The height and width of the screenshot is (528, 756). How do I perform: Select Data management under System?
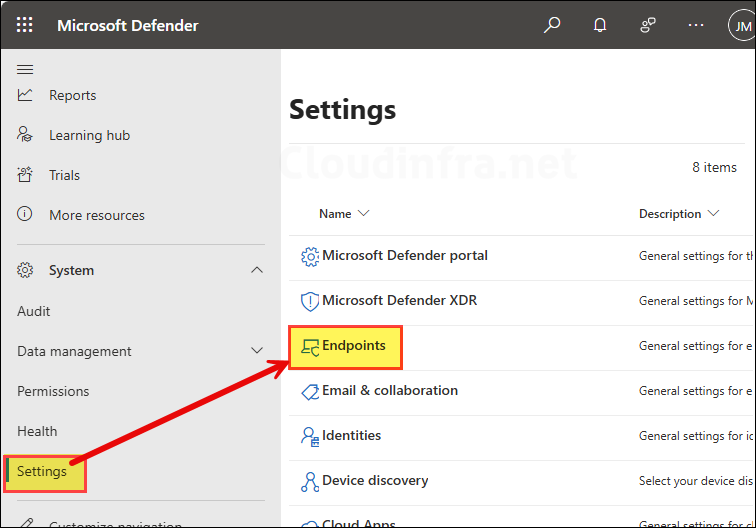pos(74,352)
